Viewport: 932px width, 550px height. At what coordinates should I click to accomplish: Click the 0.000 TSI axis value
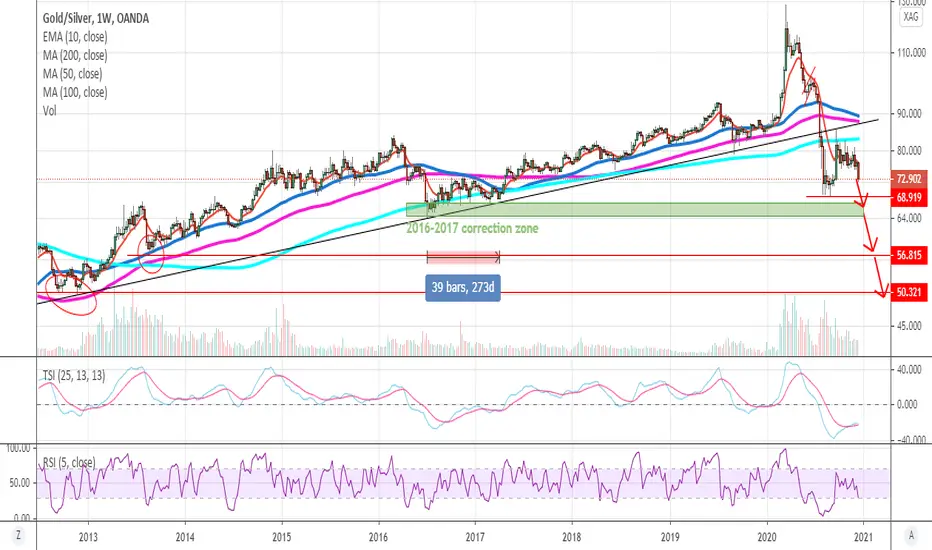click(909, 404)
